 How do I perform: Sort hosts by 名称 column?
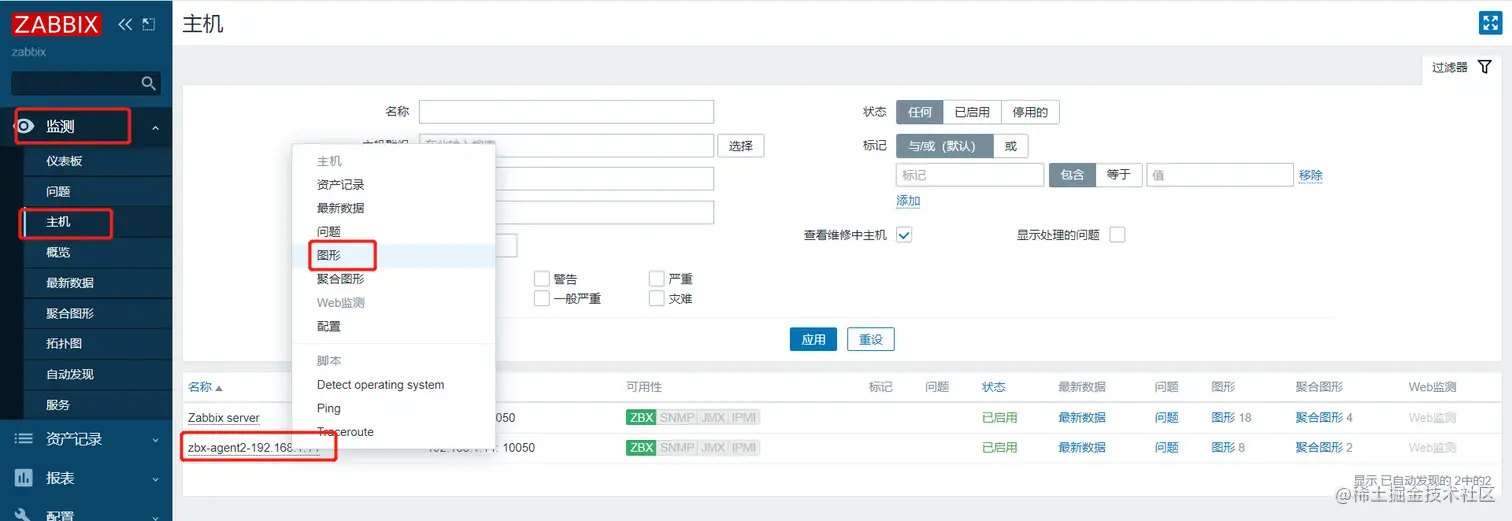pos(205,387)
